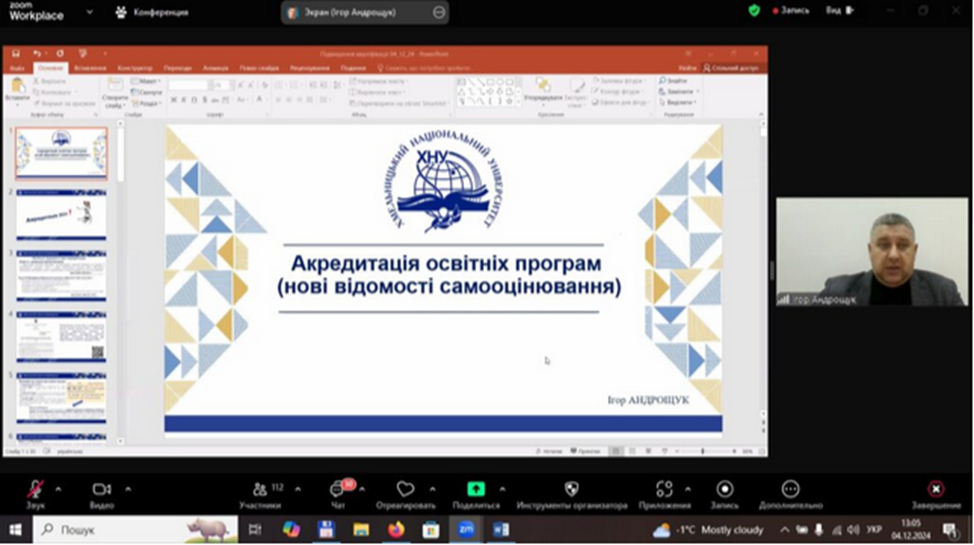This screenshot has height=545, width=974.
Task: Open the Windows Start menu
Action: [x=15, y=530]
